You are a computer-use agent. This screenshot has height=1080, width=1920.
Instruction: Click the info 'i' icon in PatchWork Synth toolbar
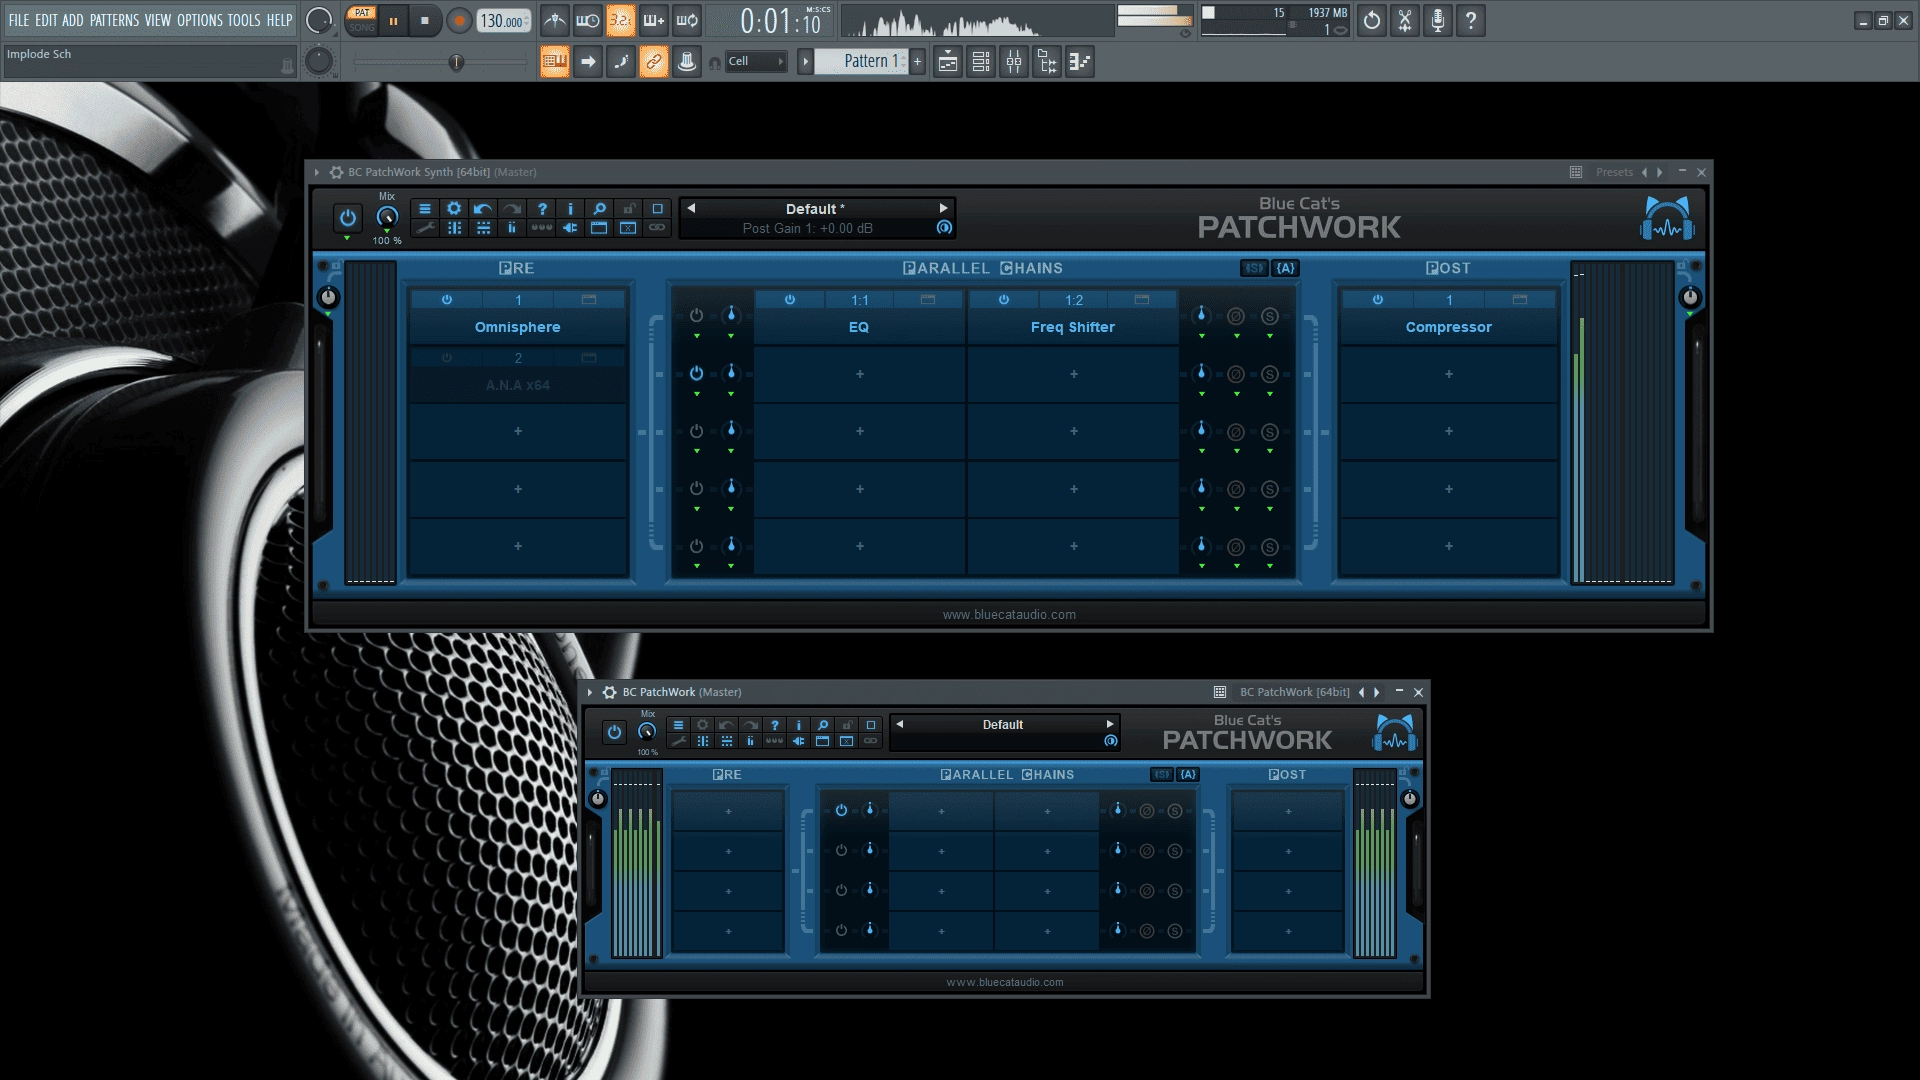[x=570, y=209]
